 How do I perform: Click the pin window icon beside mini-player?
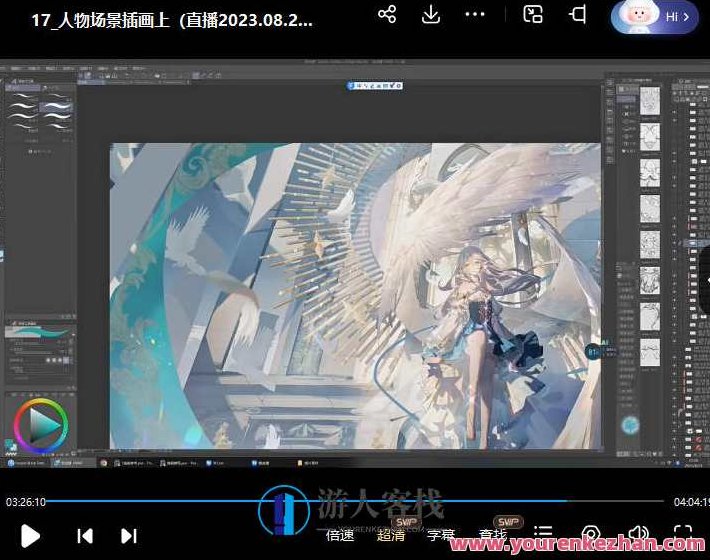(x=577, y=14)
